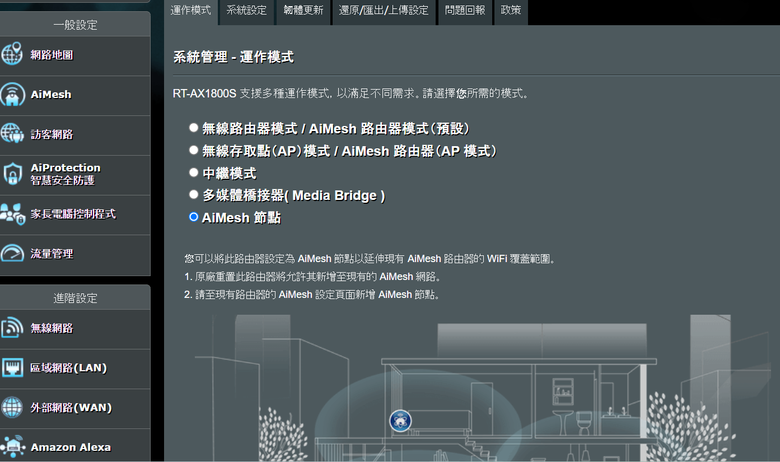Open the 韌體更新 firmware update tab

click(x=303, y=11)
